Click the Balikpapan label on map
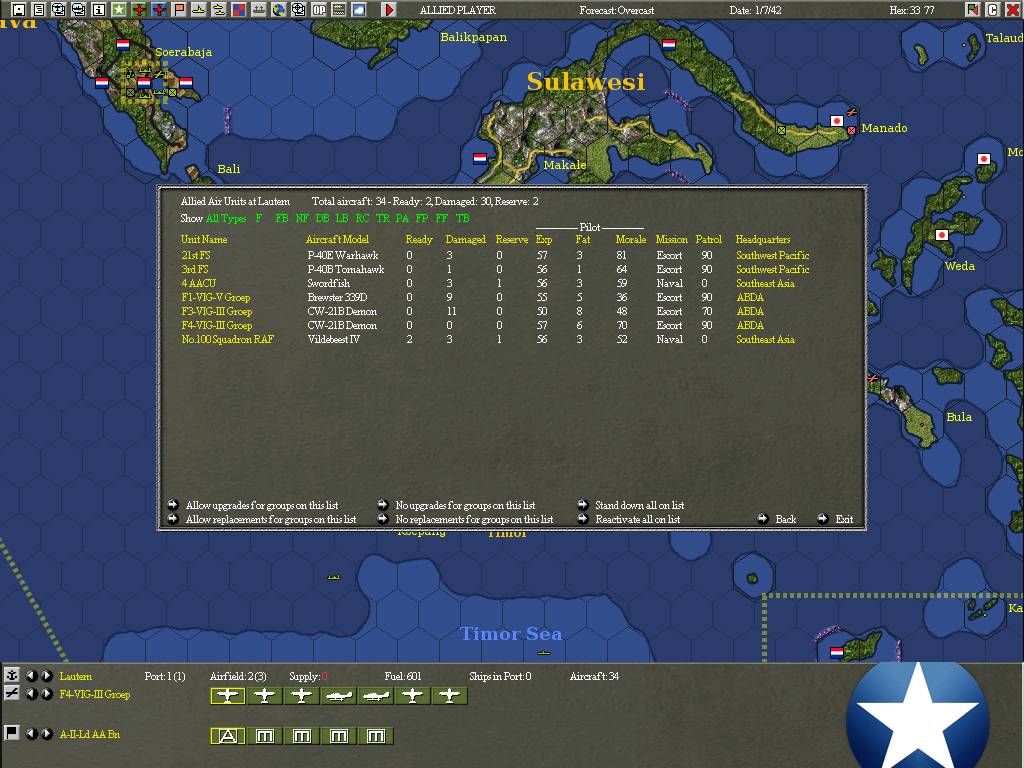1024x768 pixels. point(473,37)
